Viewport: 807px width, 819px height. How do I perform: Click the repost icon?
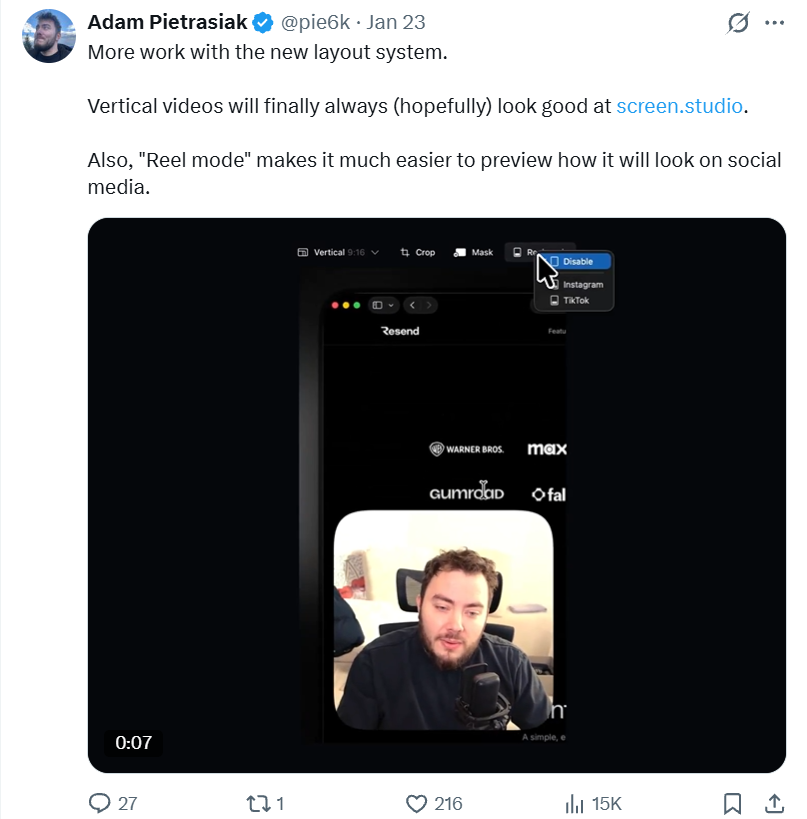click(257, 802)
